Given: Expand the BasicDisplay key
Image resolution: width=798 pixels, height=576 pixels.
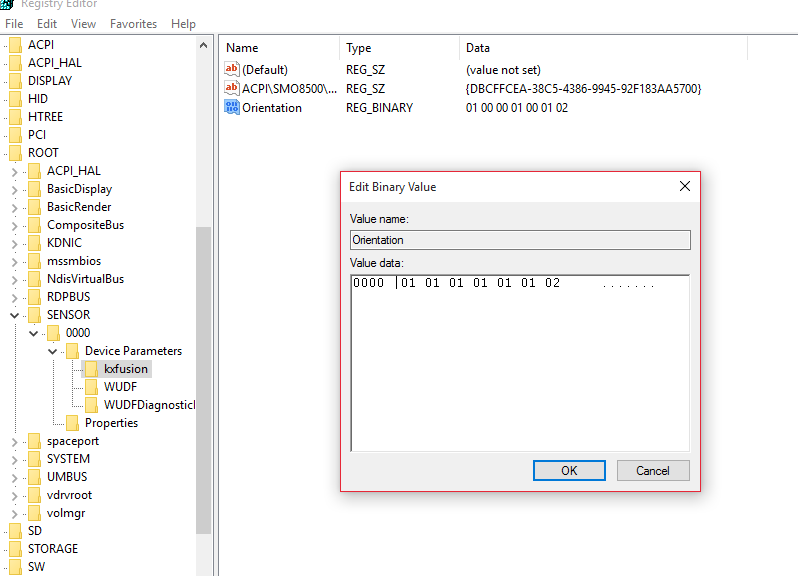Looking at the screenshot, I should pyautogui.click(x=14, y=189).
